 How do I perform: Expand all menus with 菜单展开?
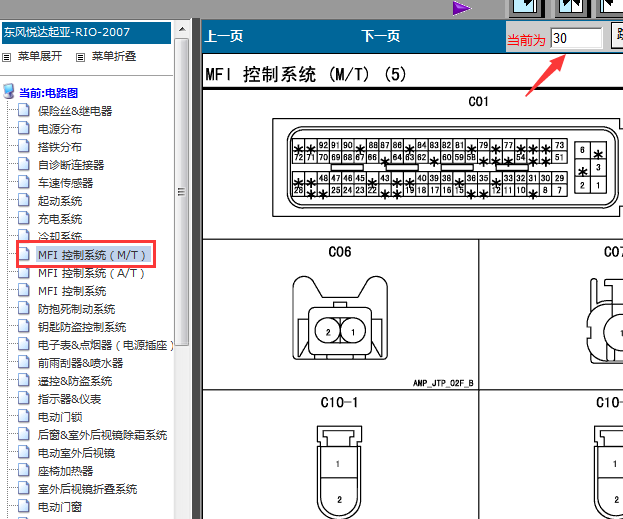coord(40,56)
